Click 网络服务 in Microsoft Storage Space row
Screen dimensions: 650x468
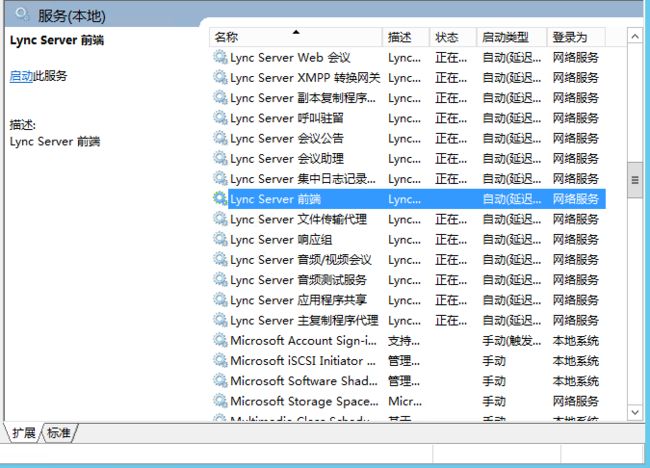pyautogui.click(x=576, y=401)
